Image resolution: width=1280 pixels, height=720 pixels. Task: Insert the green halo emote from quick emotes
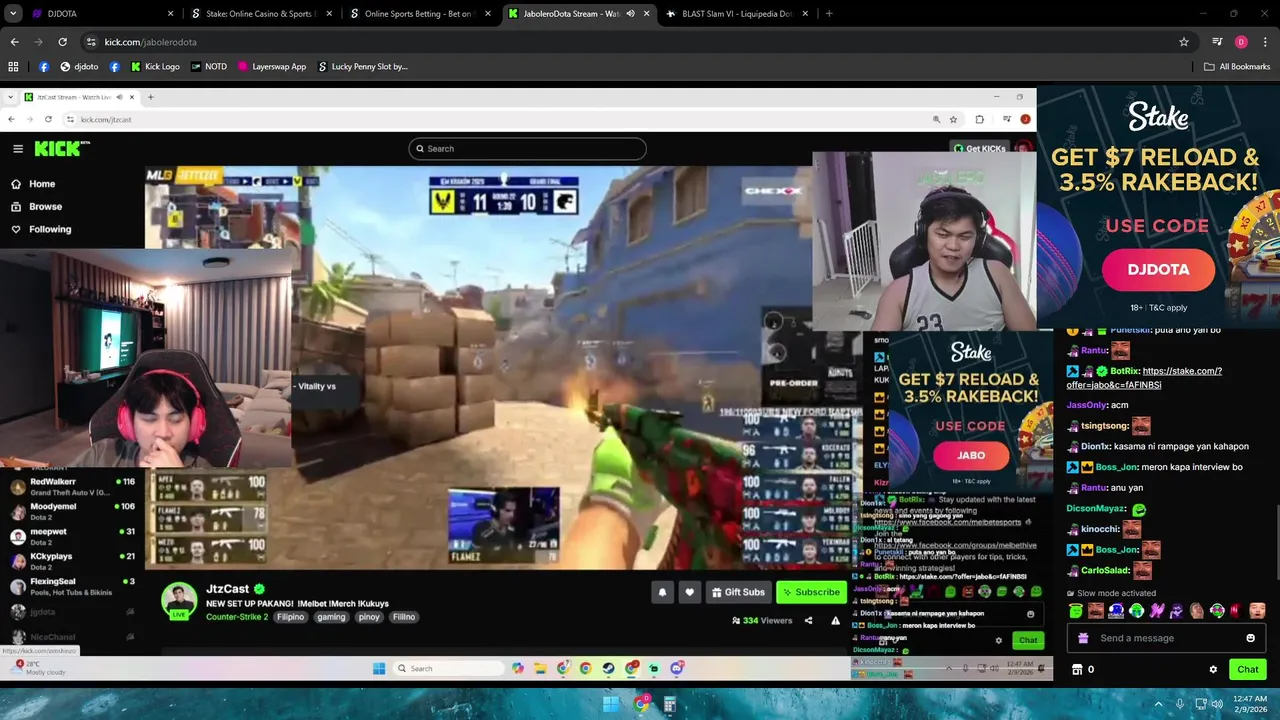pyautogui.click(x=1076, y=611)
